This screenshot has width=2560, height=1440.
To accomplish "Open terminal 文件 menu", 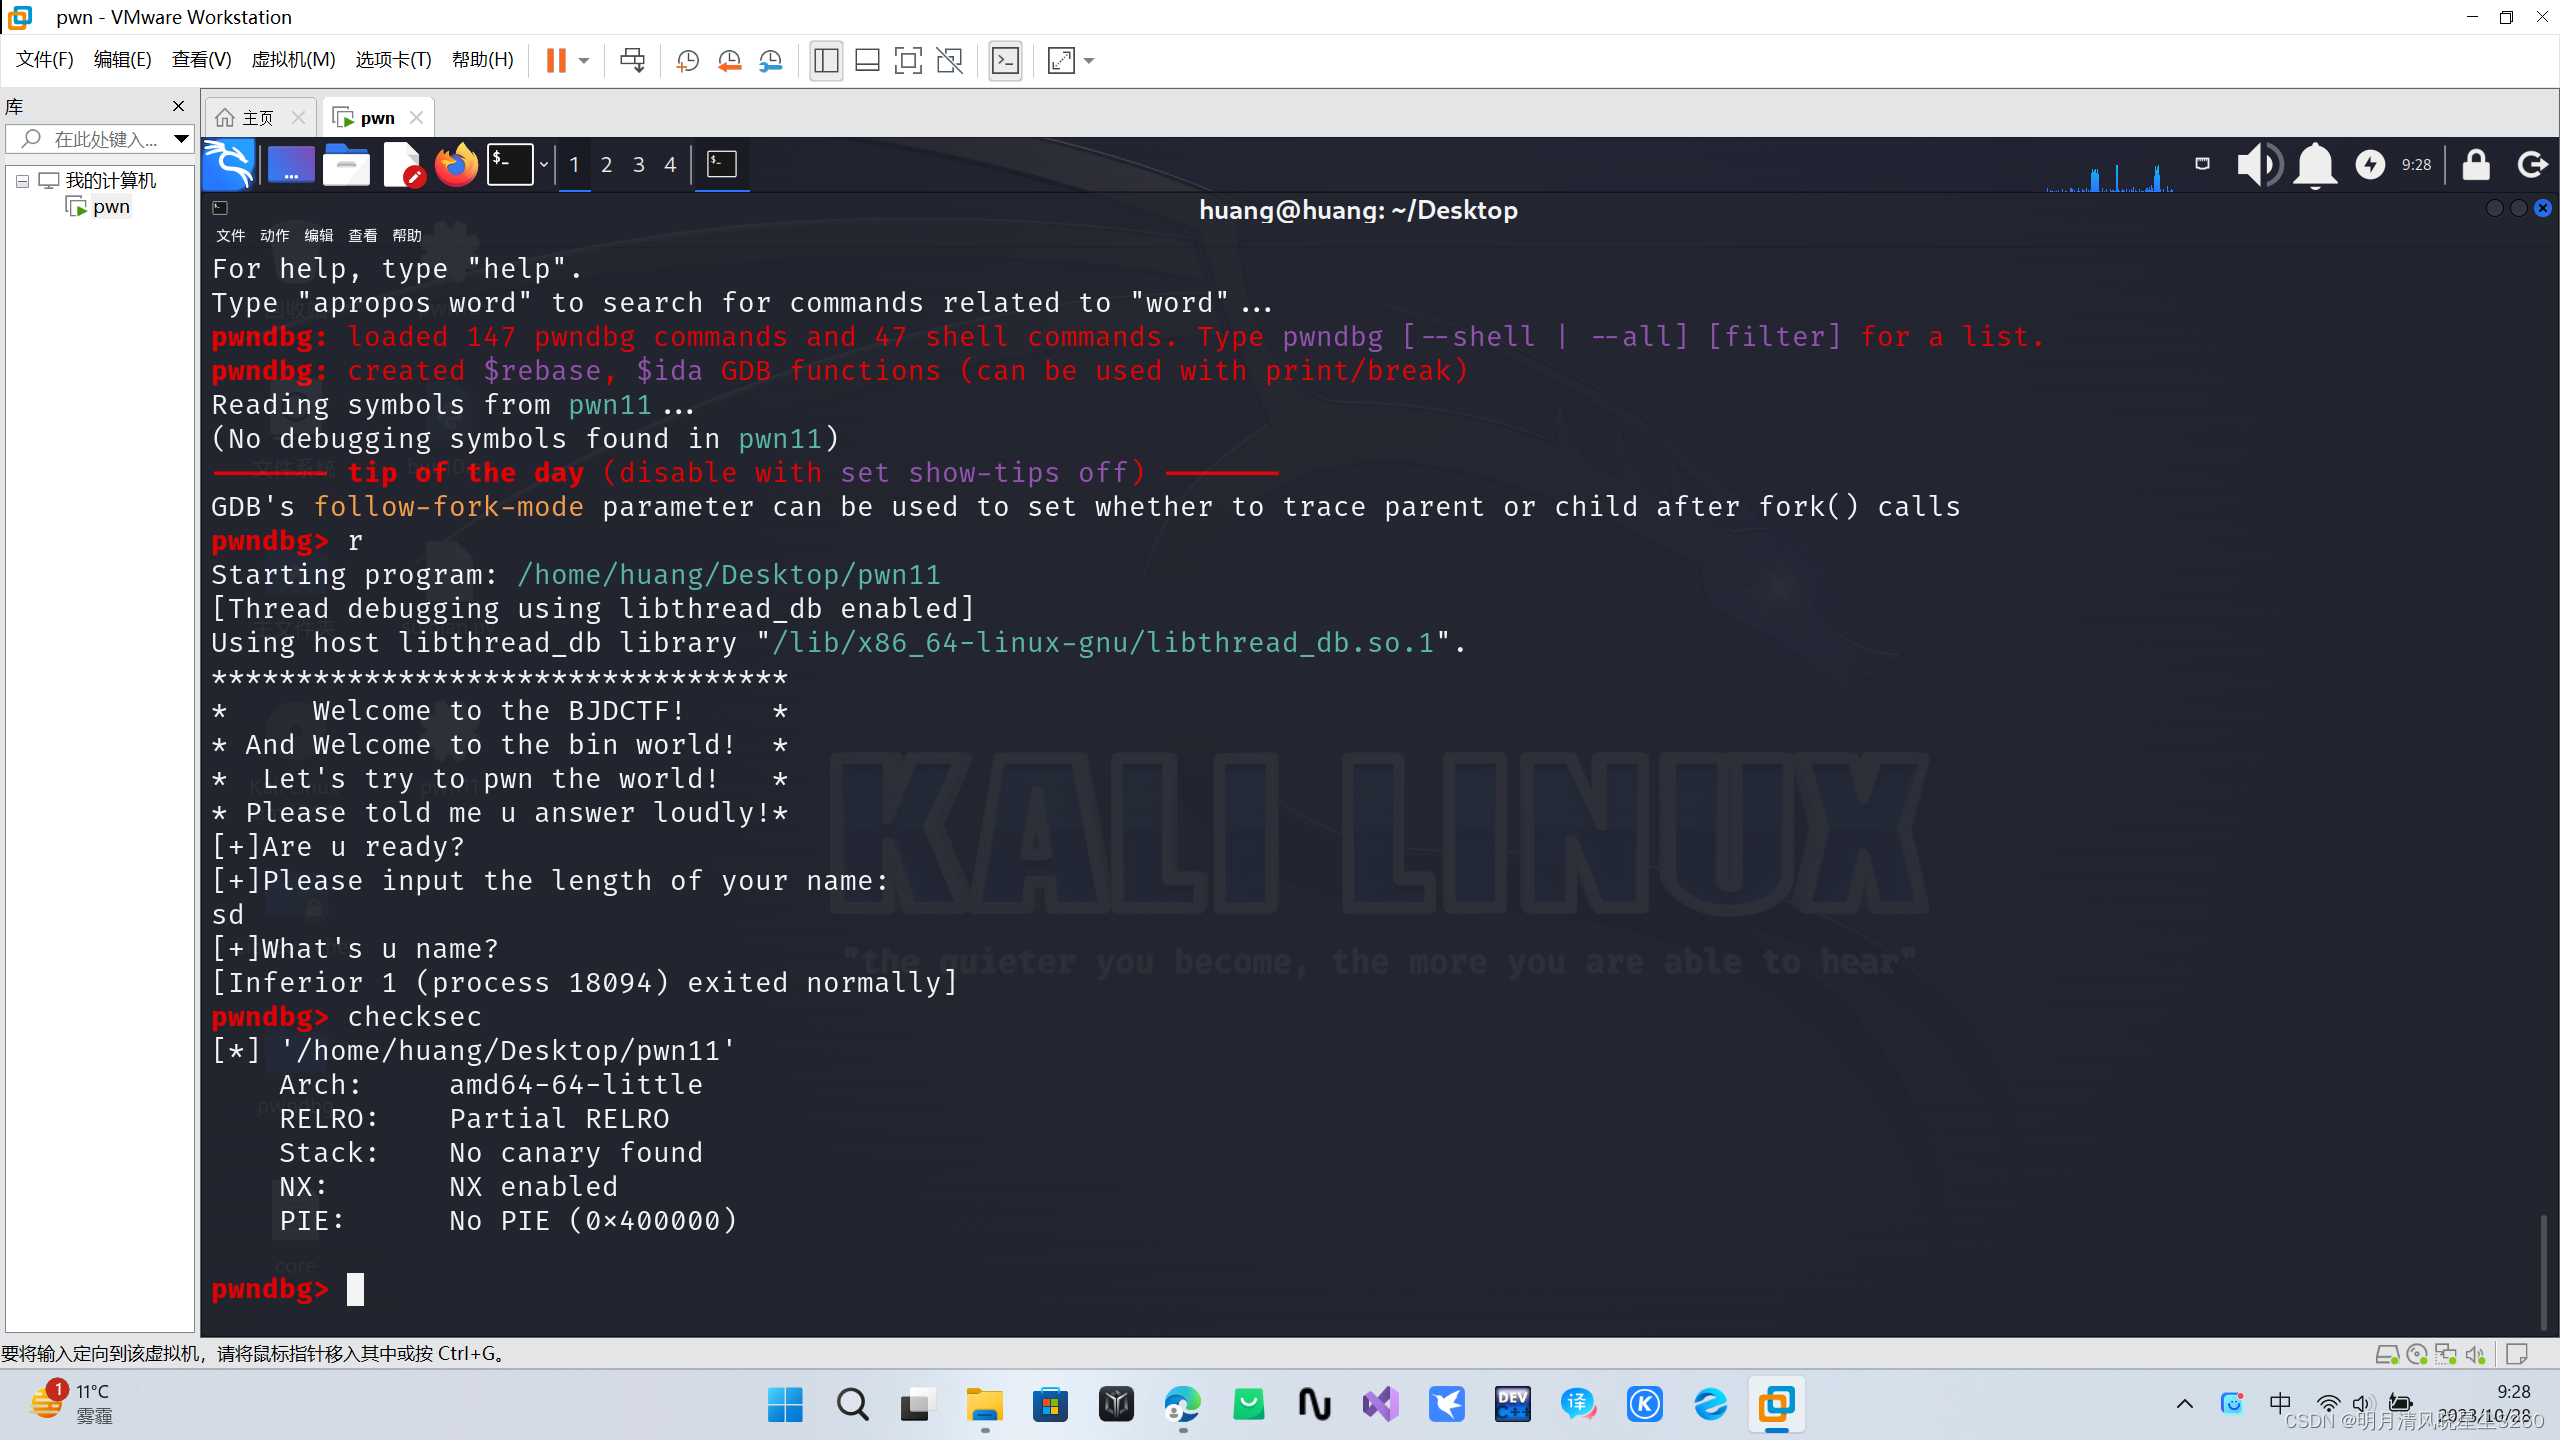I will pos(230,236).
